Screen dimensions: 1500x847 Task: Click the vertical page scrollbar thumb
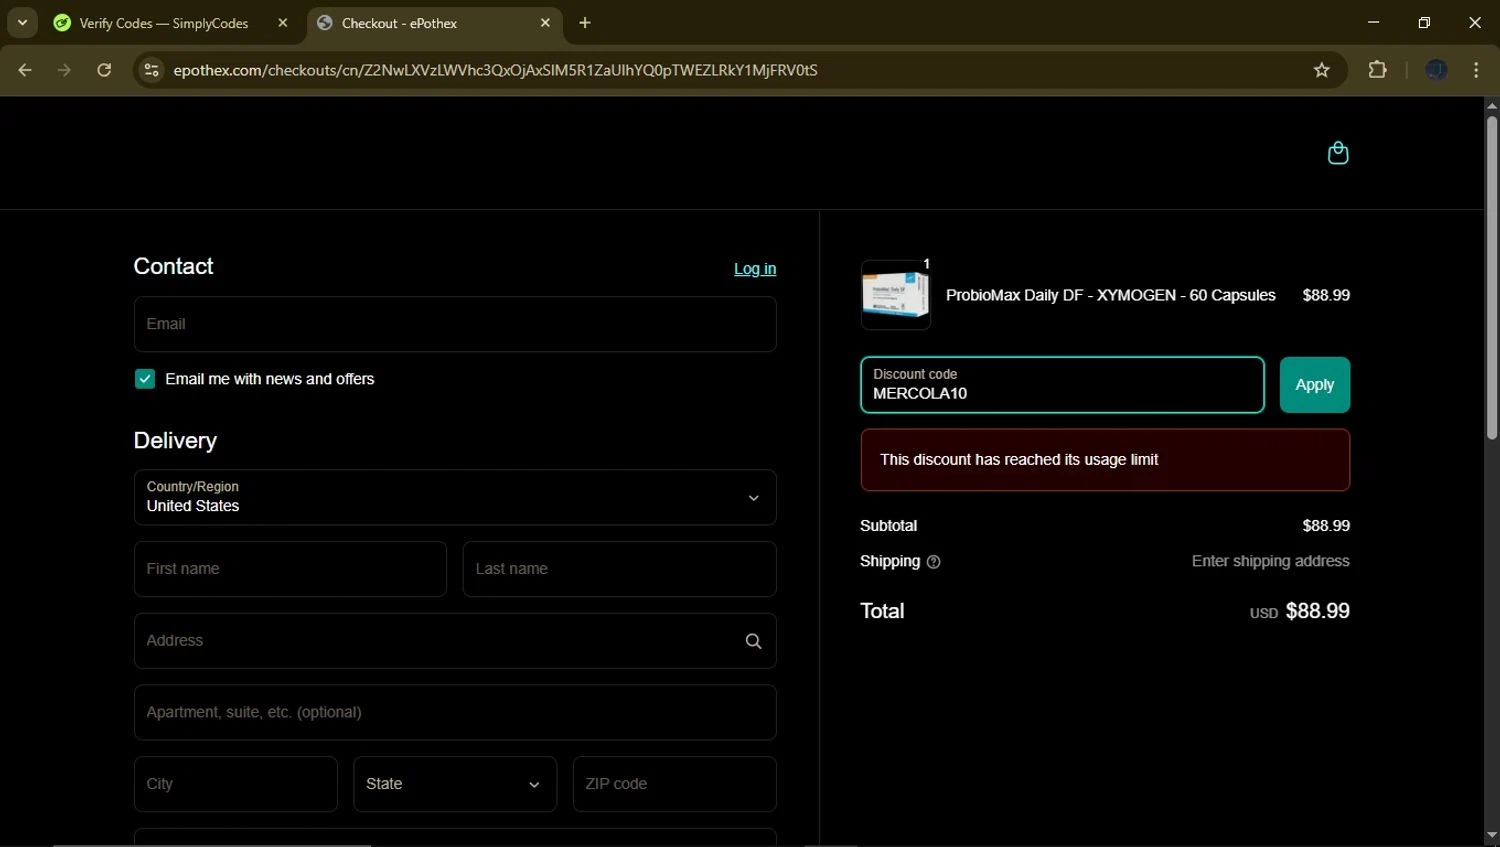pos(1491,277)
